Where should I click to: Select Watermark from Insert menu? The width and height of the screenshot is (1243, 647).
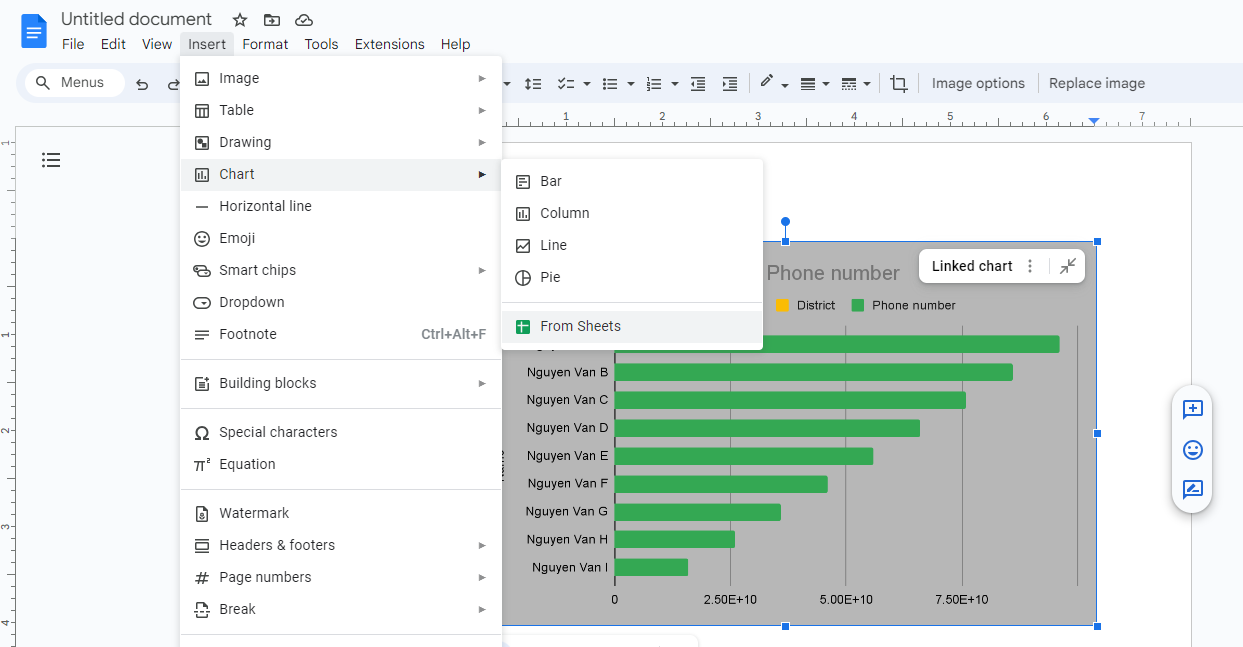click(254, 513)
